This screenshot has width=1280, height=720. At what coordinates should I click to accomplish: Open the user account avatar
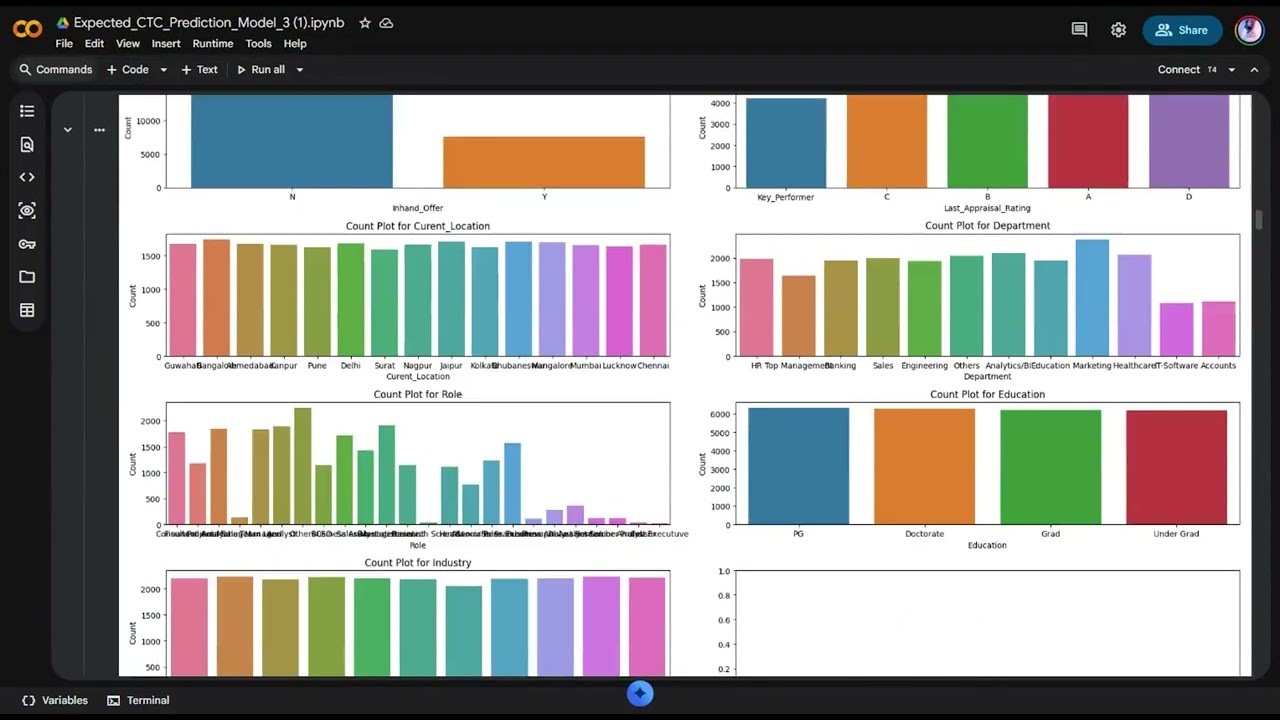click(1249, 30)
